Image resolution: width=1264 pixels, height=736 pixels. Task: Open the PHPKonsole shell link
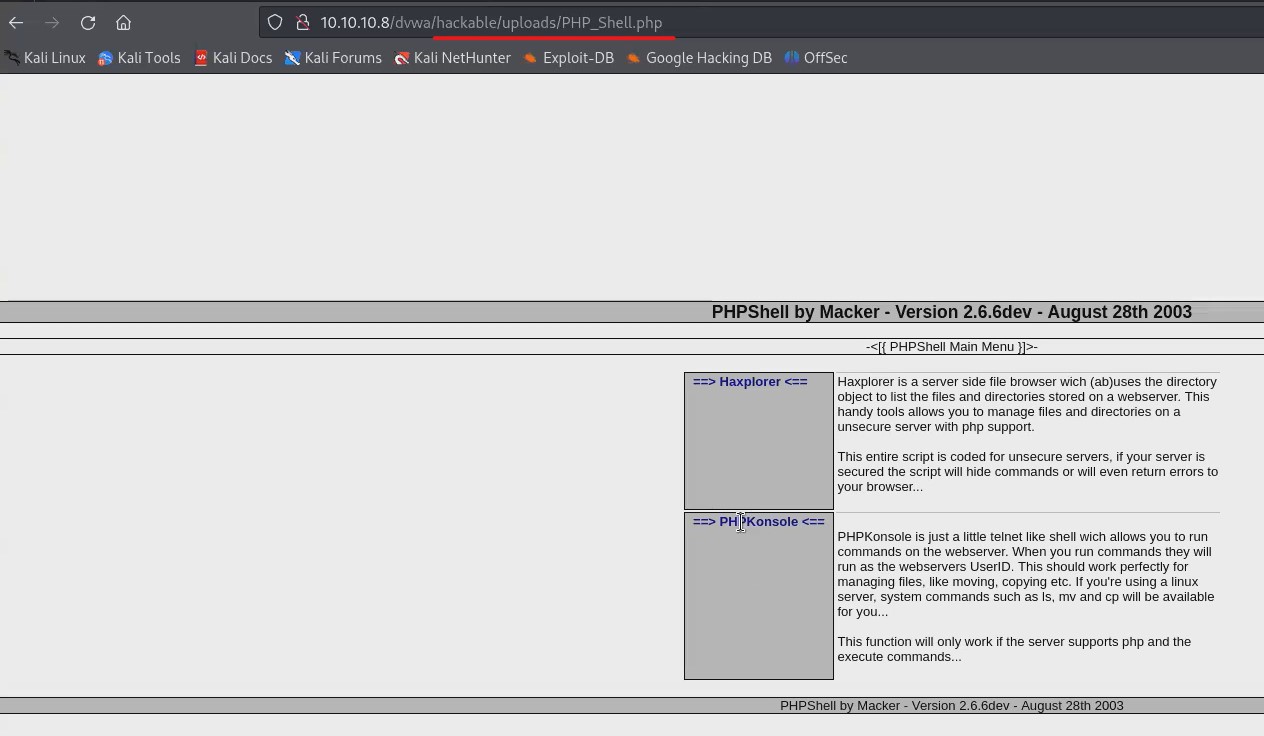759,522
